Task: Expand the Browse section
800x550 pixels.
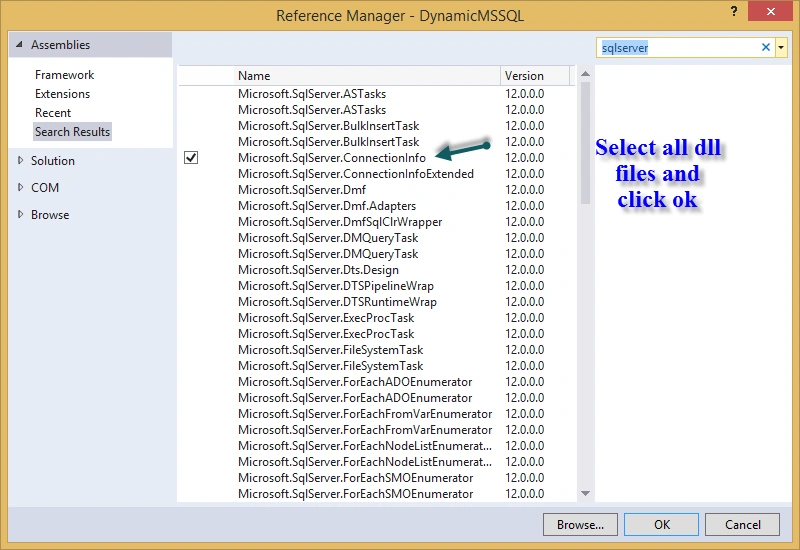Action: 20,214
